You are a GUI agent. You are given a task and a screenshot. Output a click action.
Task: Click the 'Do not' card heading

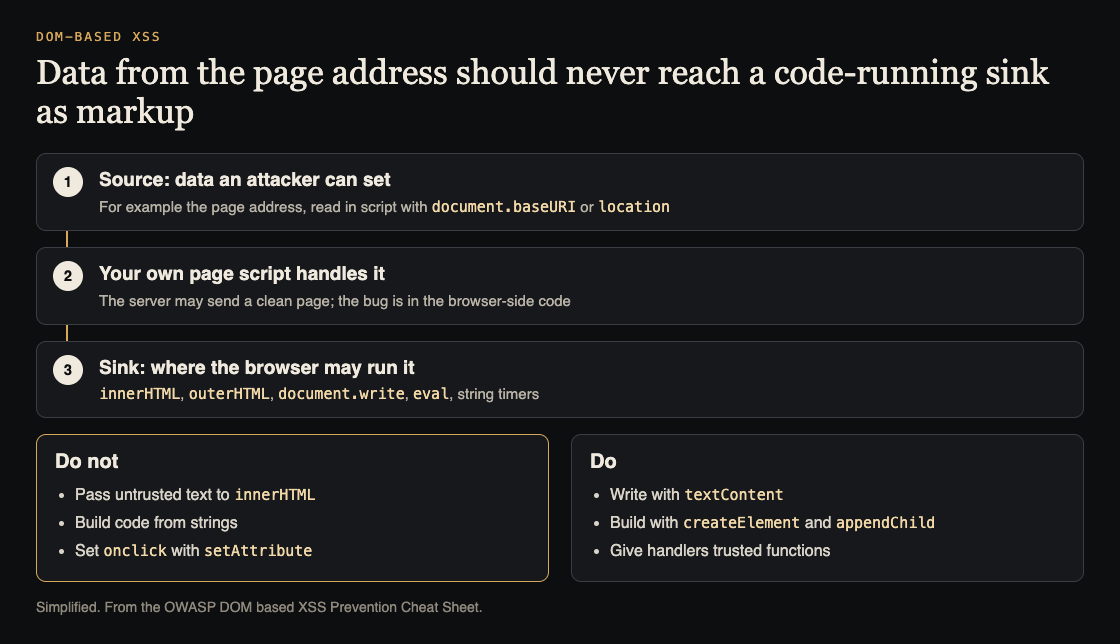[86, 461]
